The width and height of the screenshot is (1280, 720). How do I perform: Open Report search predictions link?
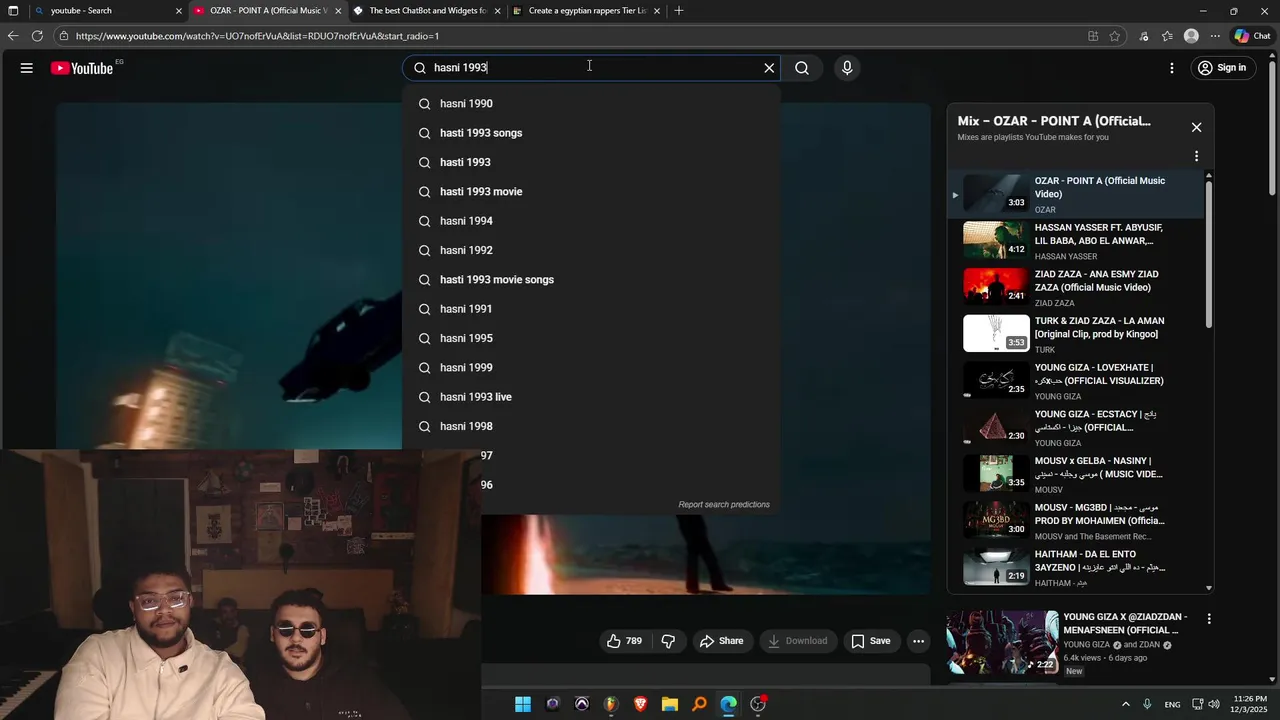[724, 505]
